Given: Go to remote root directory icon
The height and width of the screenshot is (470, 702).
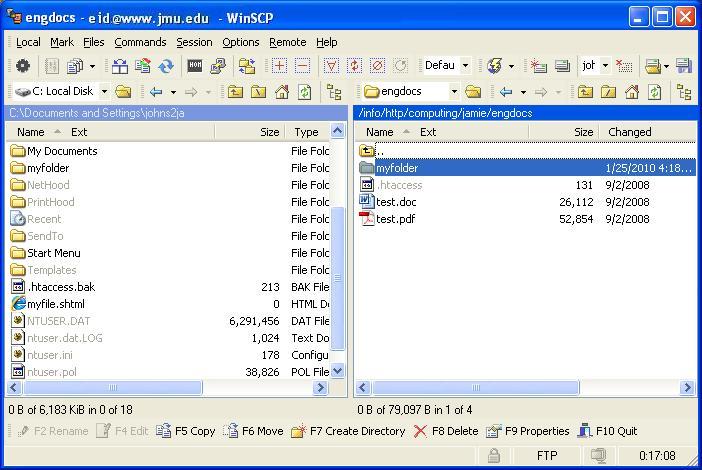Looking at the screenshot, I should click(608, 92).
